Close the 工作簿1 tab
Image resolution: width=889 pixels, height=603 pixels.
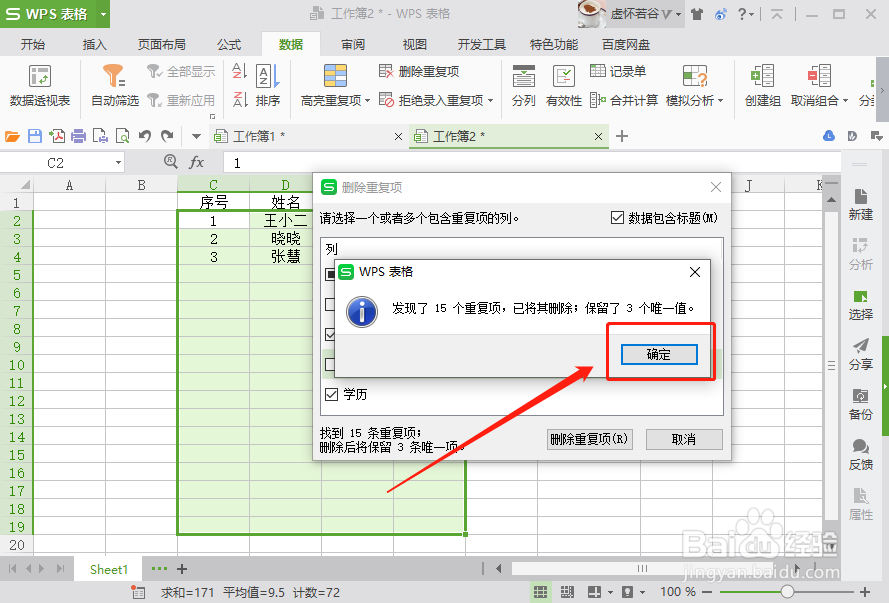pyautogui.click(x=398, y=137)
